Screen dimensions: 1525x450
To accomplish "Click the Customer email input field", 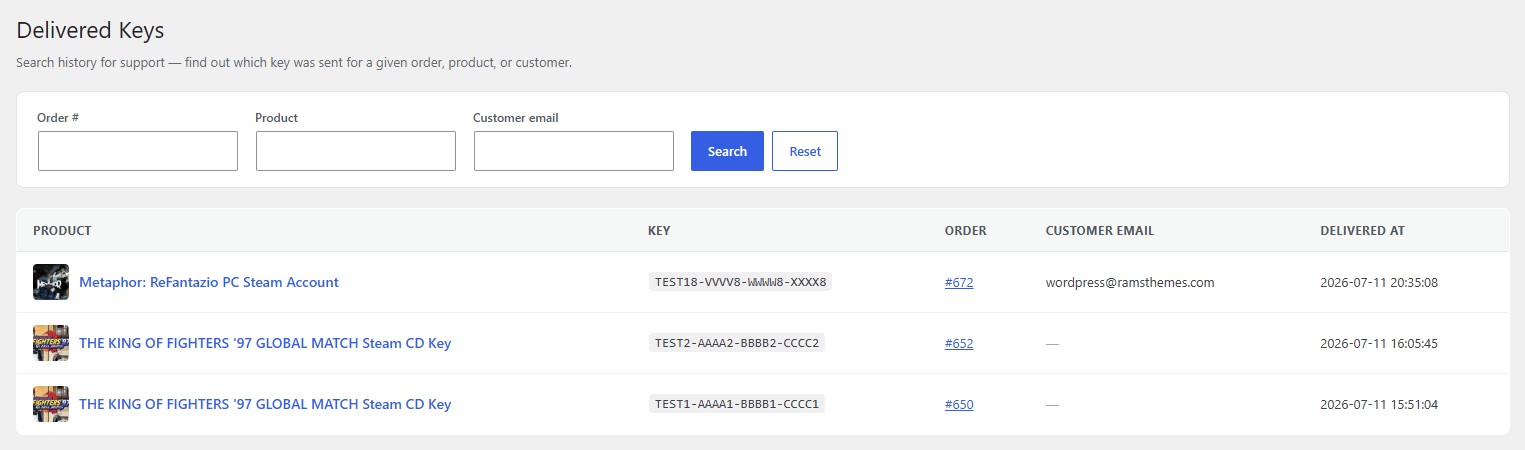I will 574,151.
